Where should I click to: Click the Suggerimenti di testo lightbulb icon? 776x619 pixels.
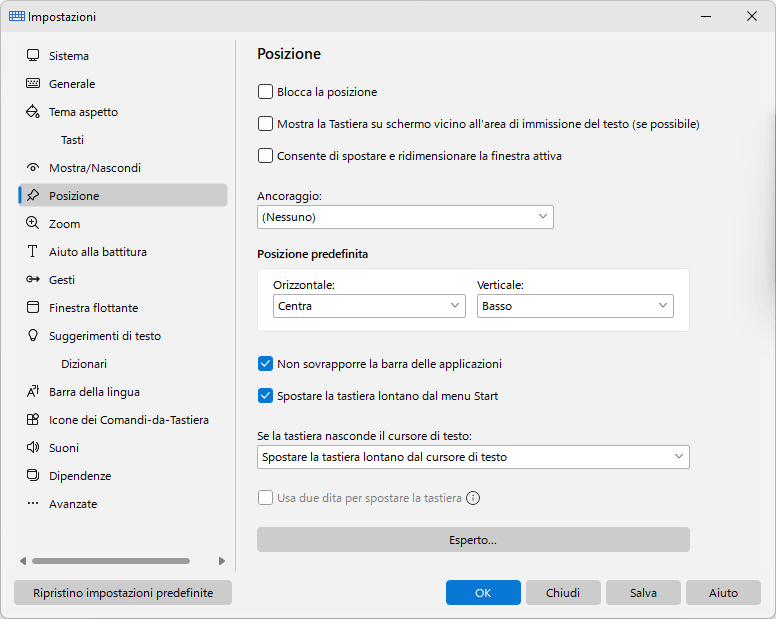point(33,335)
